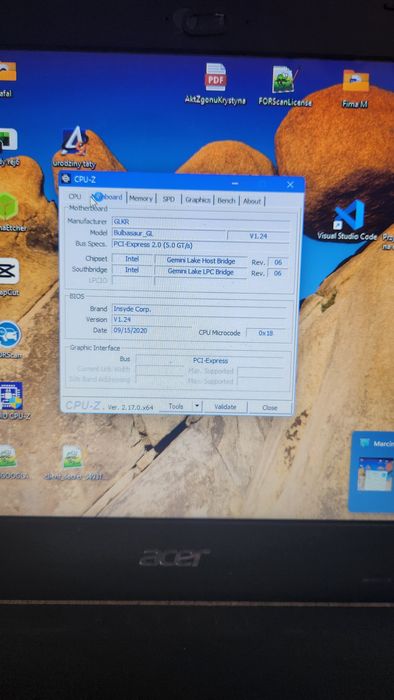Click the Tools button
Screen dimensions: 394x700
(x=176, y=406)
